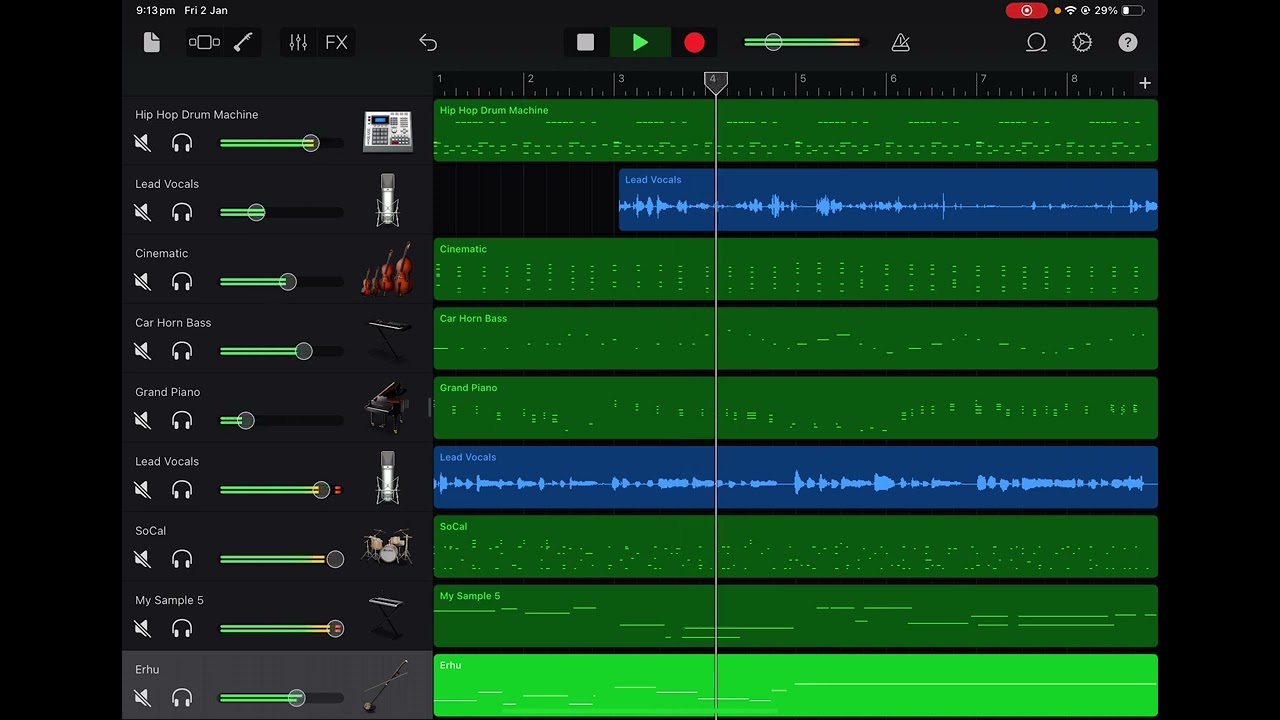
Task: Stop playback with the square button
Action: 585,42
